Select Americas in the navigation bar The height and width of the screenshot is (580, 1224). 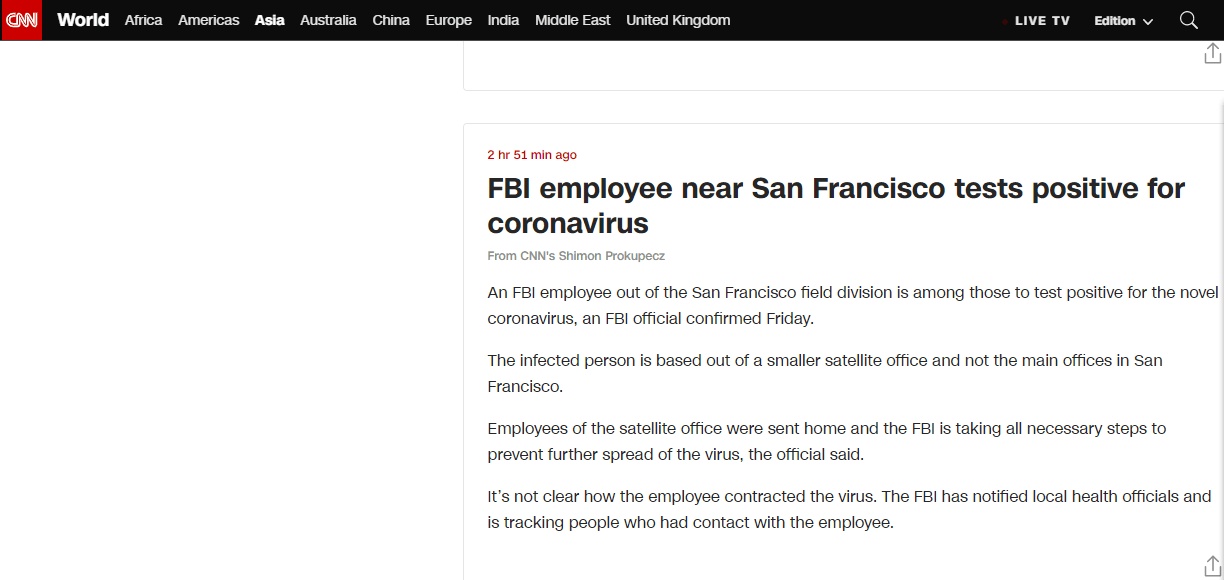point(208,20)
